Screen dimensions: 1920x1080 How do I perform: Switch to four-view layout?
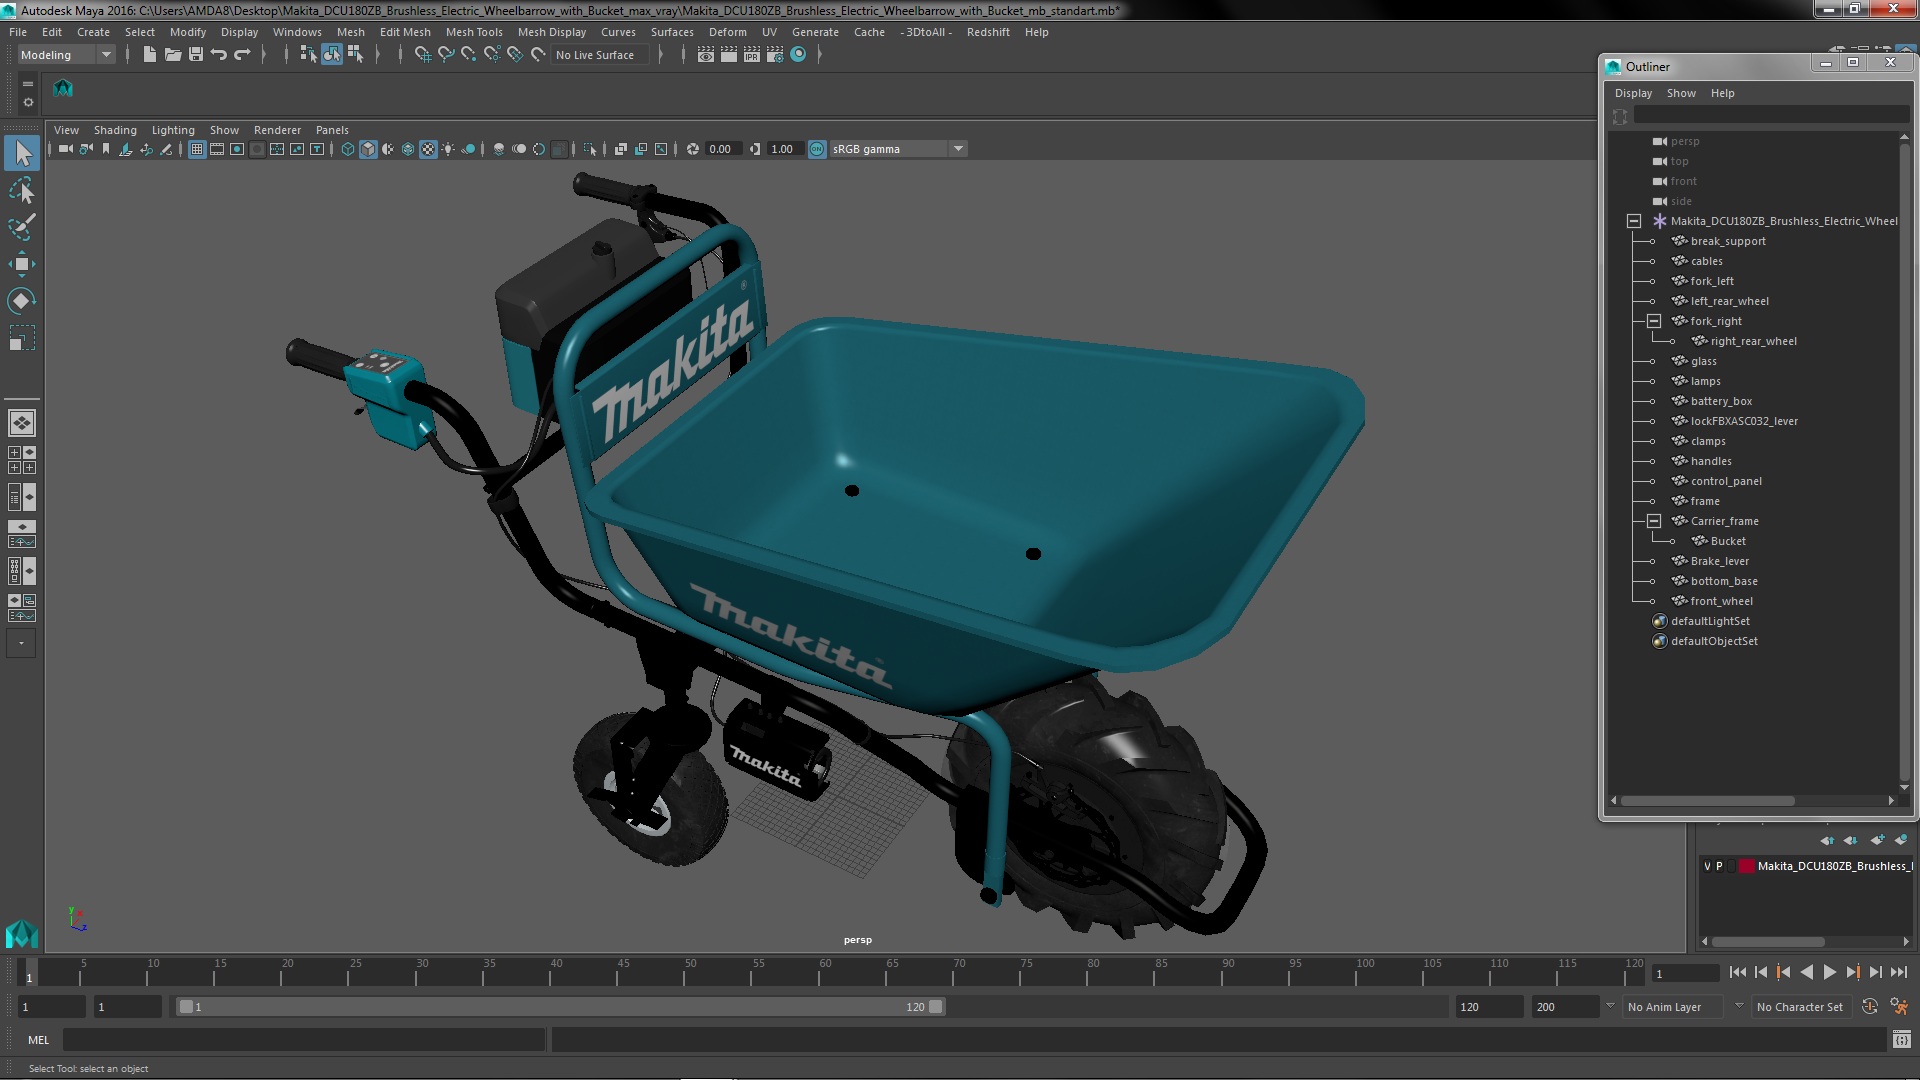(x=22, y=460)
